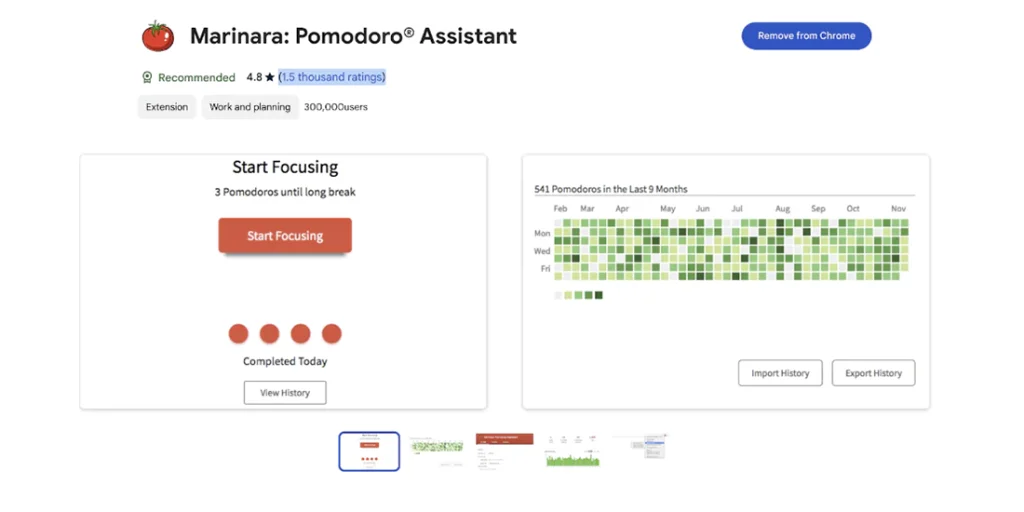Image resolution: width=1024 pixels, height=512 pixels.
Task: Select the fifth screenshot thumbnail
Action: [x=640, y=451]
